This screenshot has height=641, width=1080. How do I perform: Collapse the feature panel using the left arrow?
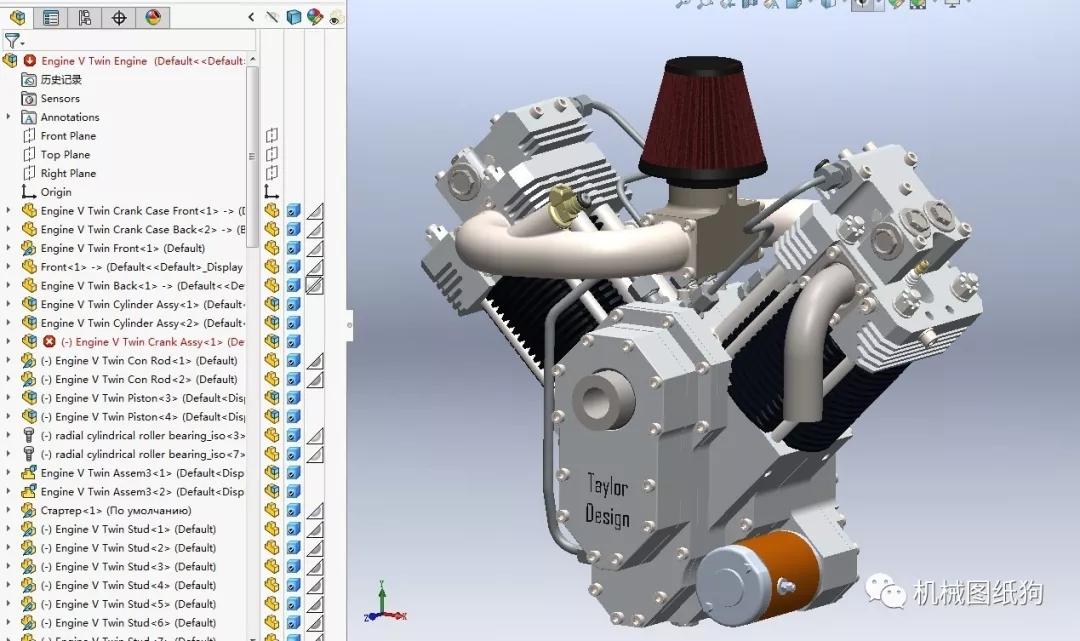tap(251, 16)
